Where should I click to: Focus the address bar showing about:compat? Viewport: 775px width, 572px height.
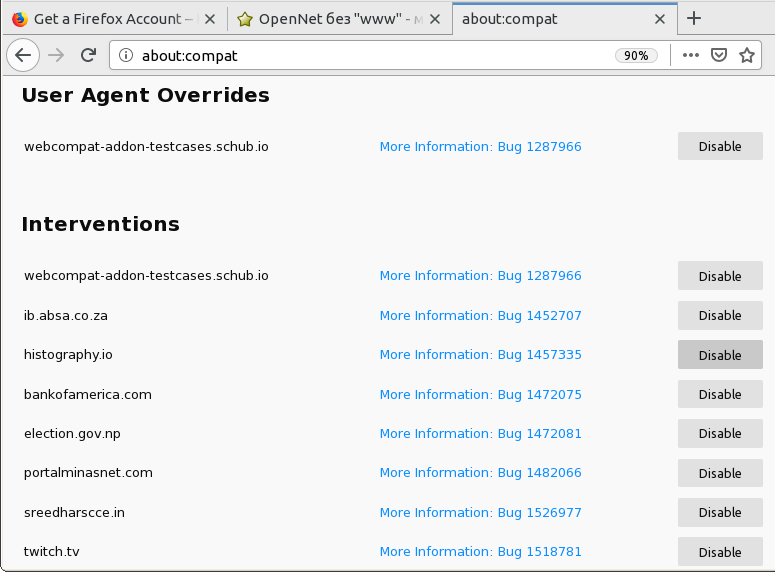(370, 56)
